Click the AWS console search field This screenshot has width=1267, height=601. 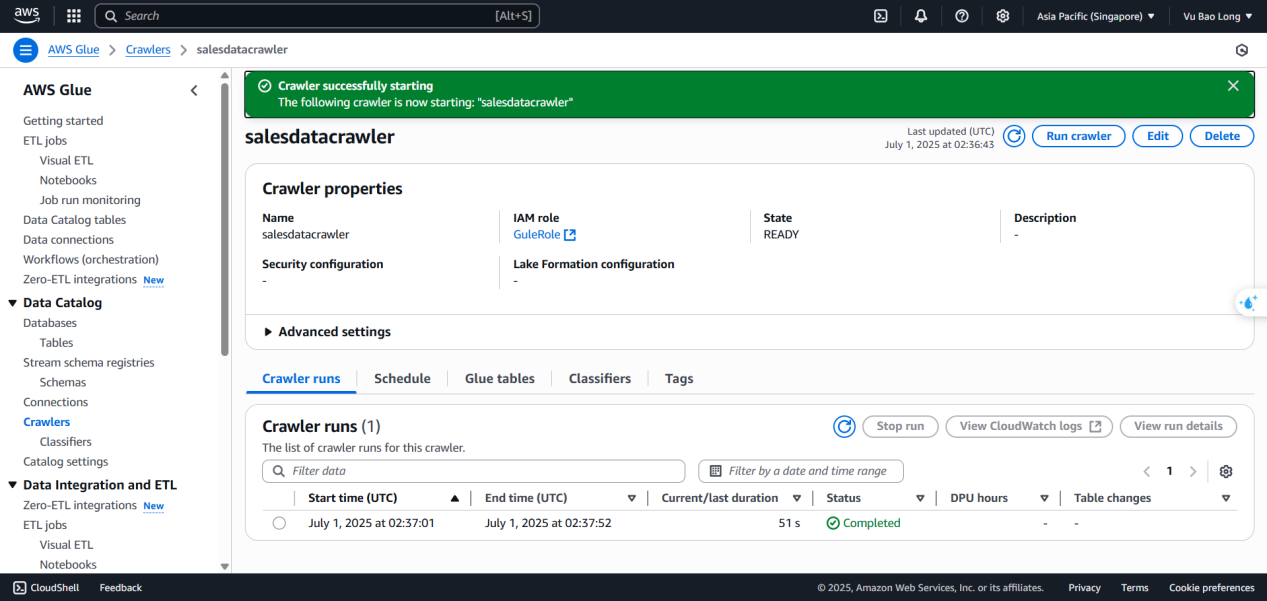point(317,16)
